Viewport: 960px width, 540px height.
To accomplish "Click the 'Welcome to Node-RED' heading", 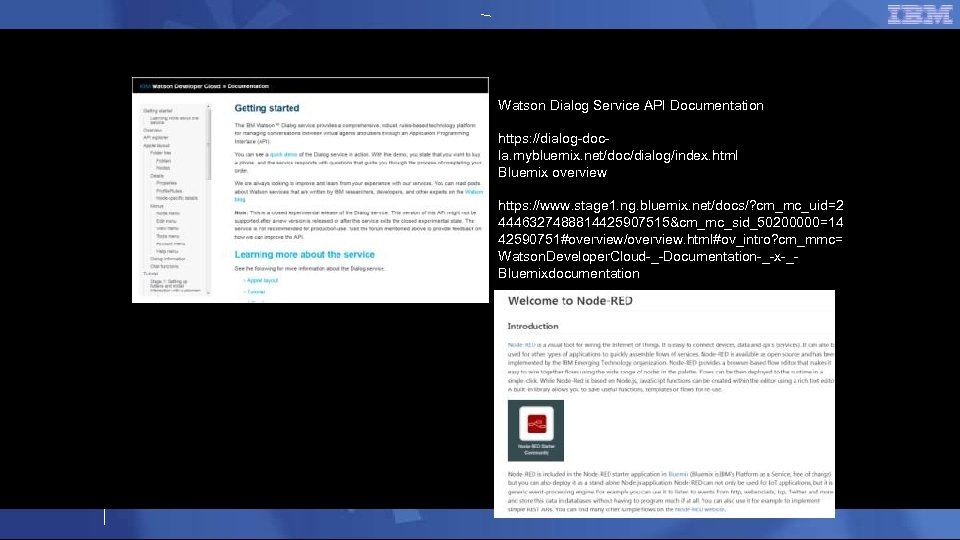I will (x=570, y=301).
